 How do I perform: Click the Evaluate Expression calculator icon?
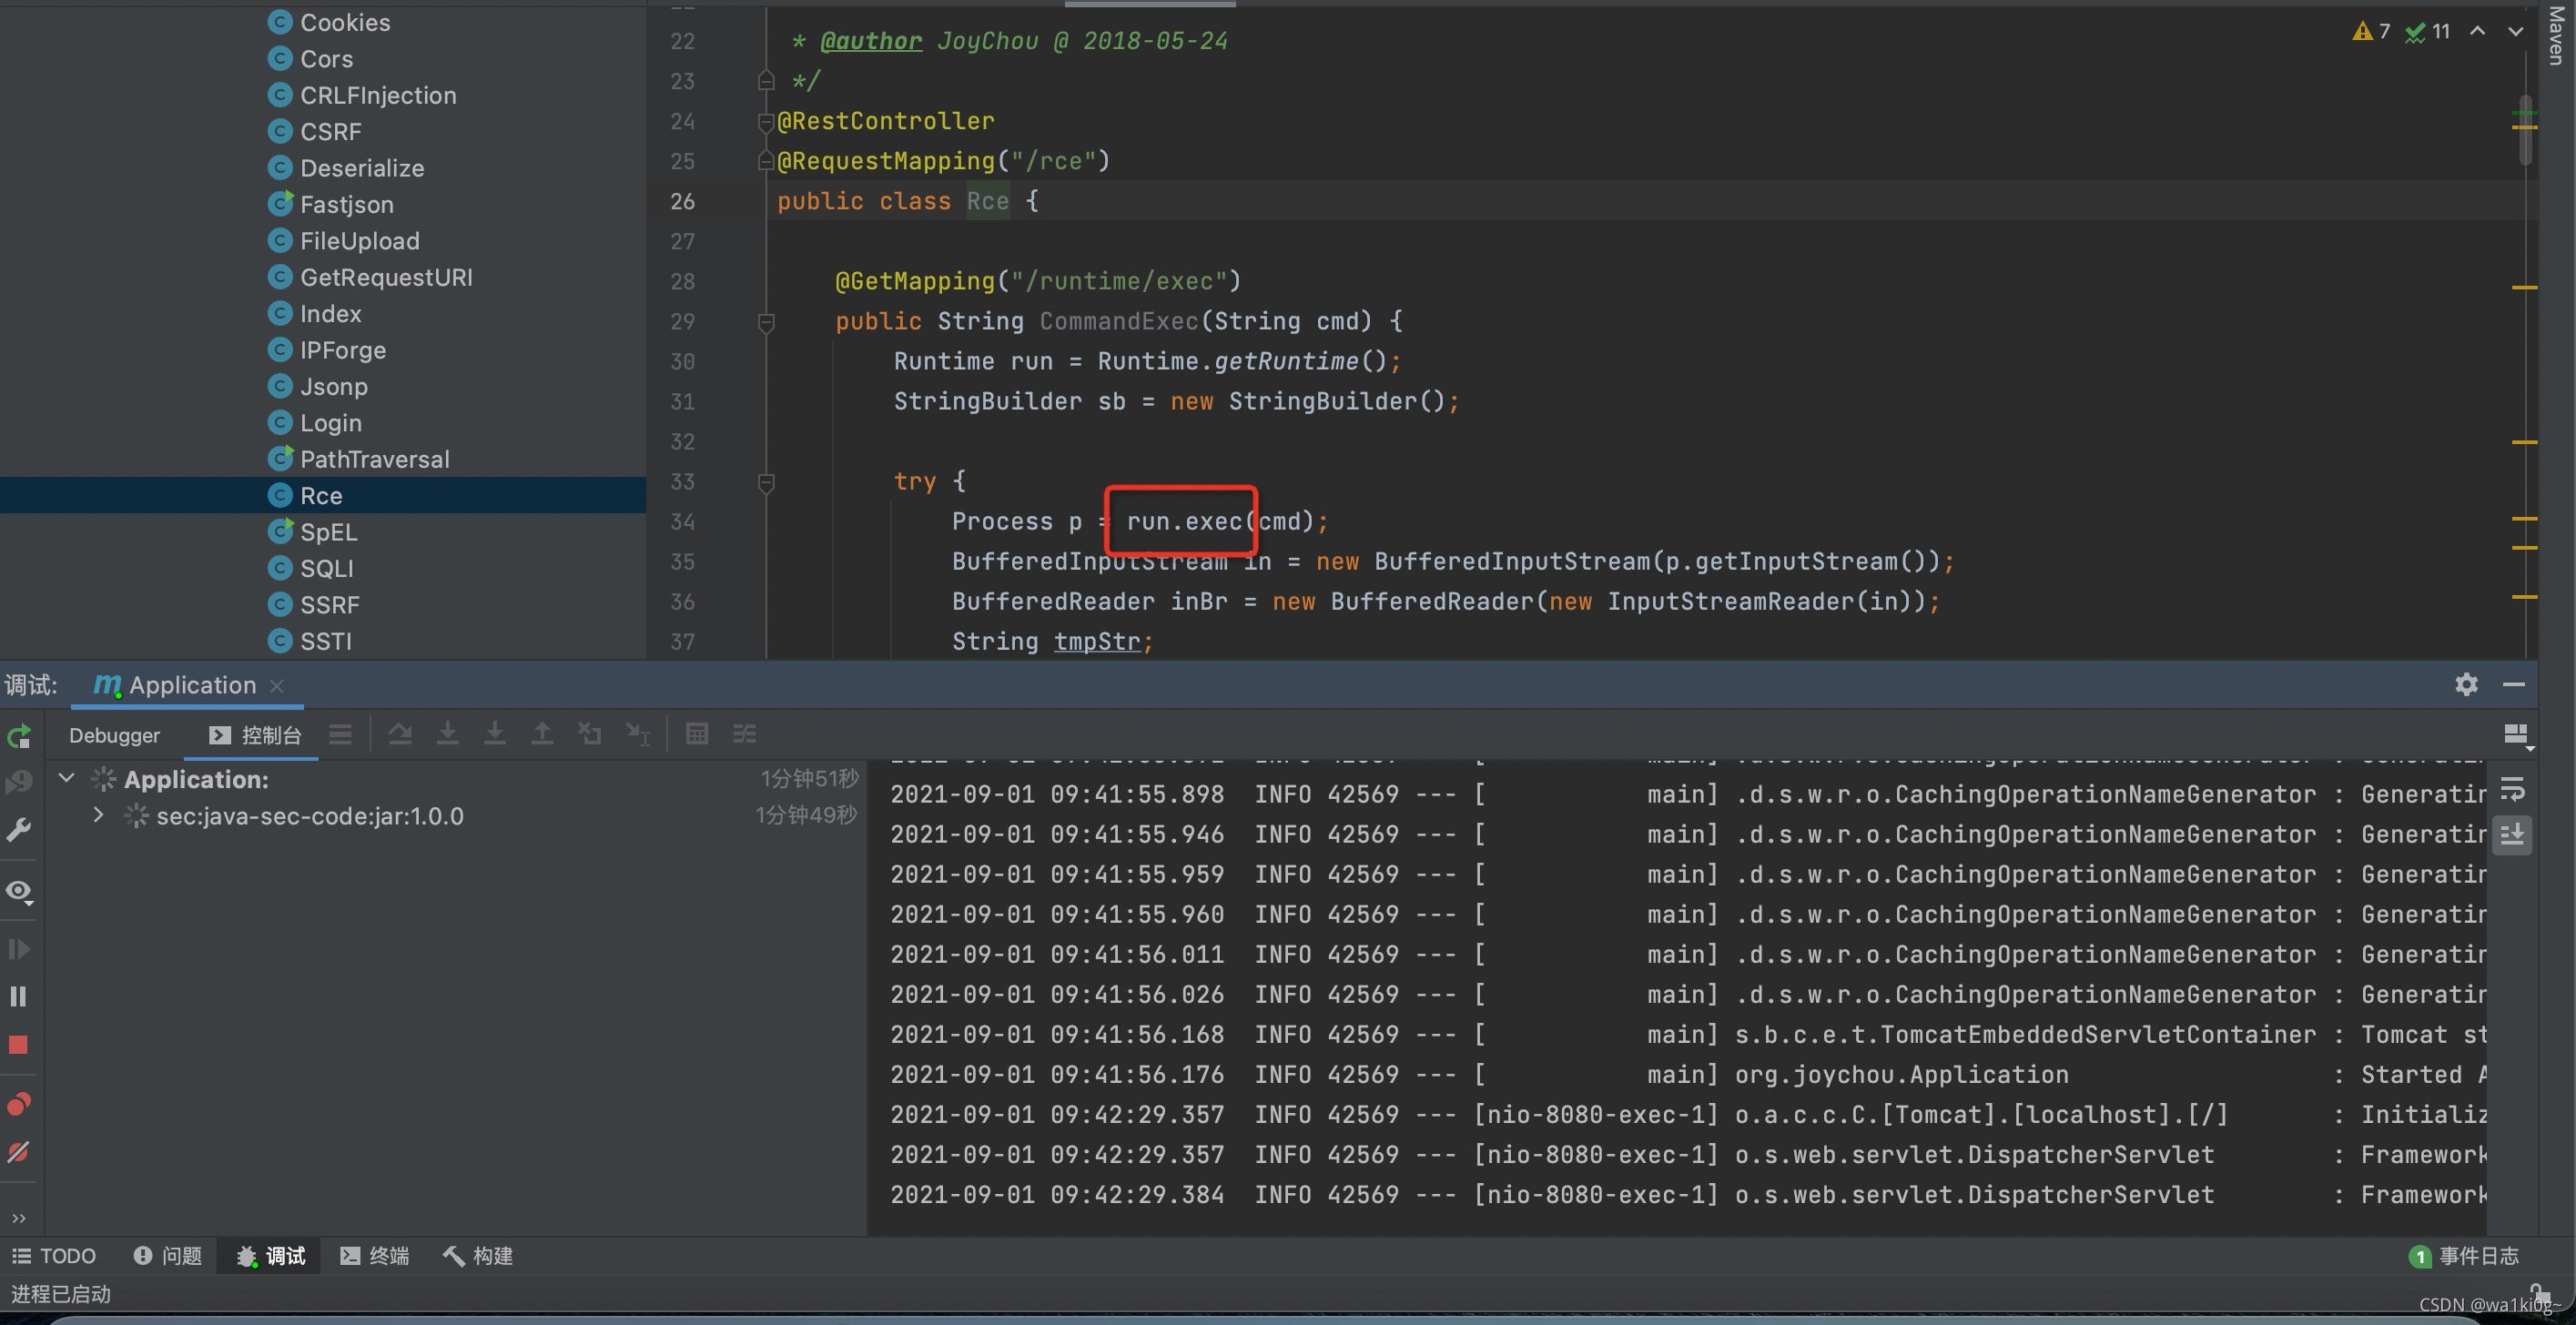coord(696,735)
